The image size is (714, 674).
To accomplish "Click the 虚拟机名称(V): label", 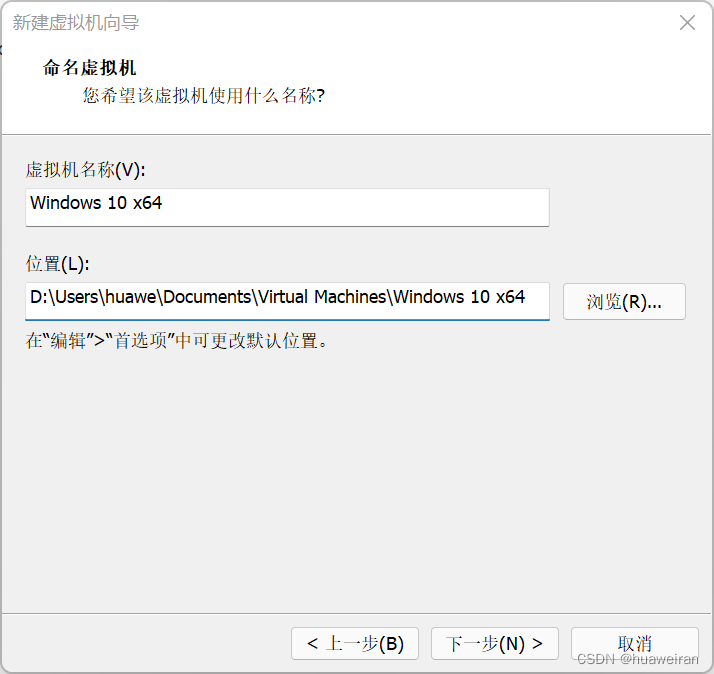I will pyautogui.click(x=86, y=170).
